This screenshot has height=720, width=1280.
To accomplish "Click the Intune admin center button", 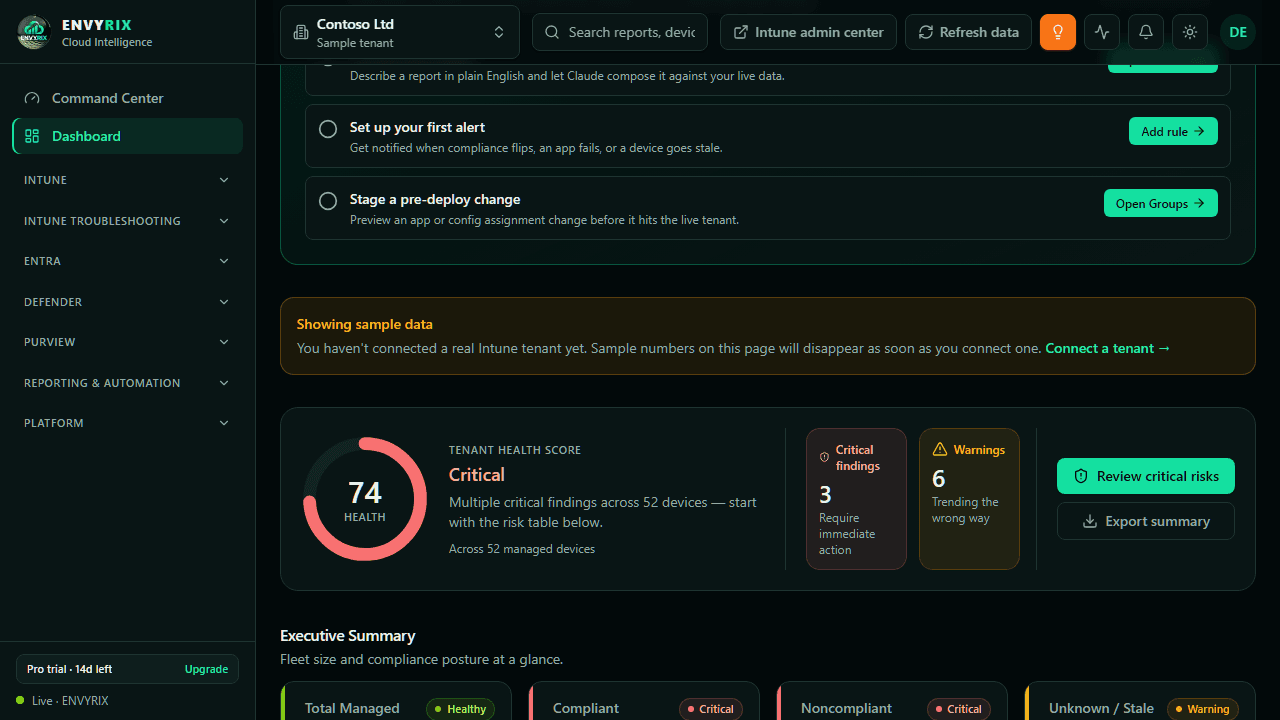I will pyautogui.click(x=809, y=32).
